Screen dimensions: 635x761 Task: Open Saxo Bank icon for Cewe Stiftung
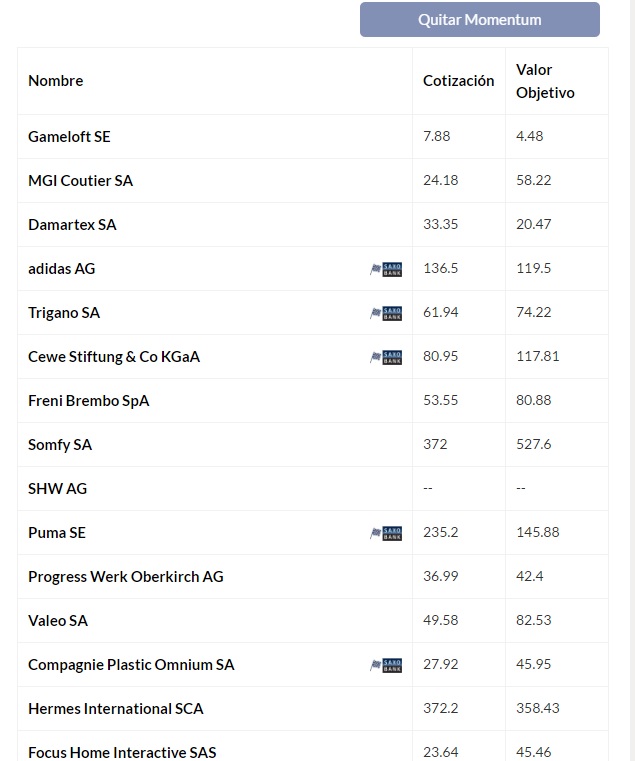pyautogui.click(x=386, y=357)
